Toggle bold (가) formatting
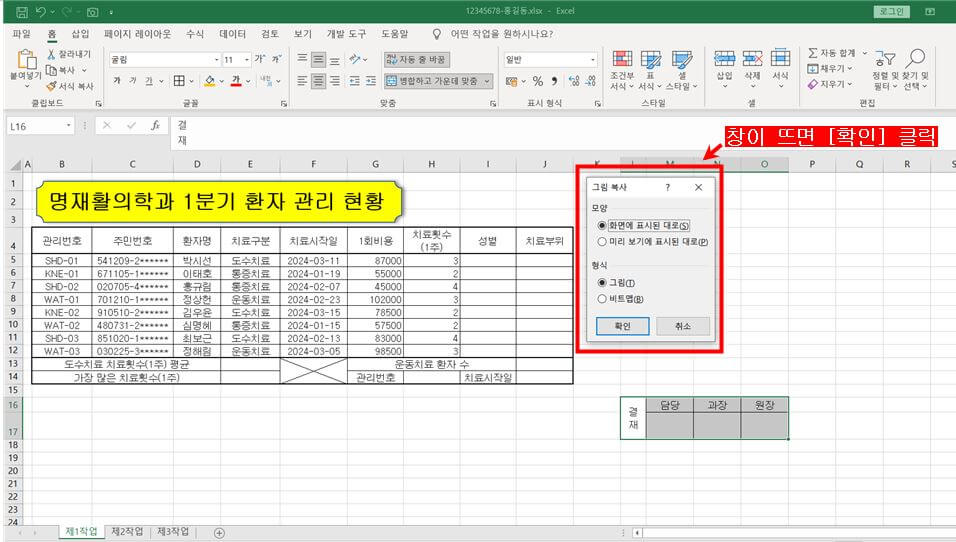Screen dimensions: 956x542 [x=117, y=80]
